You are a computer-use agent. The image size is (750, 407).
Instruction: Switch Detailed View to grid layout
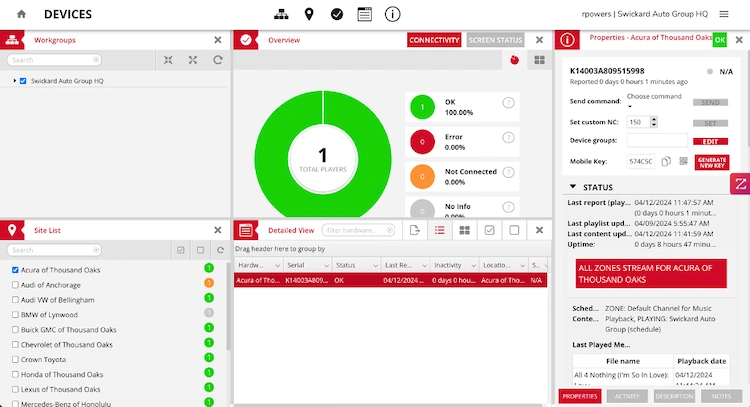pos(464,231)
